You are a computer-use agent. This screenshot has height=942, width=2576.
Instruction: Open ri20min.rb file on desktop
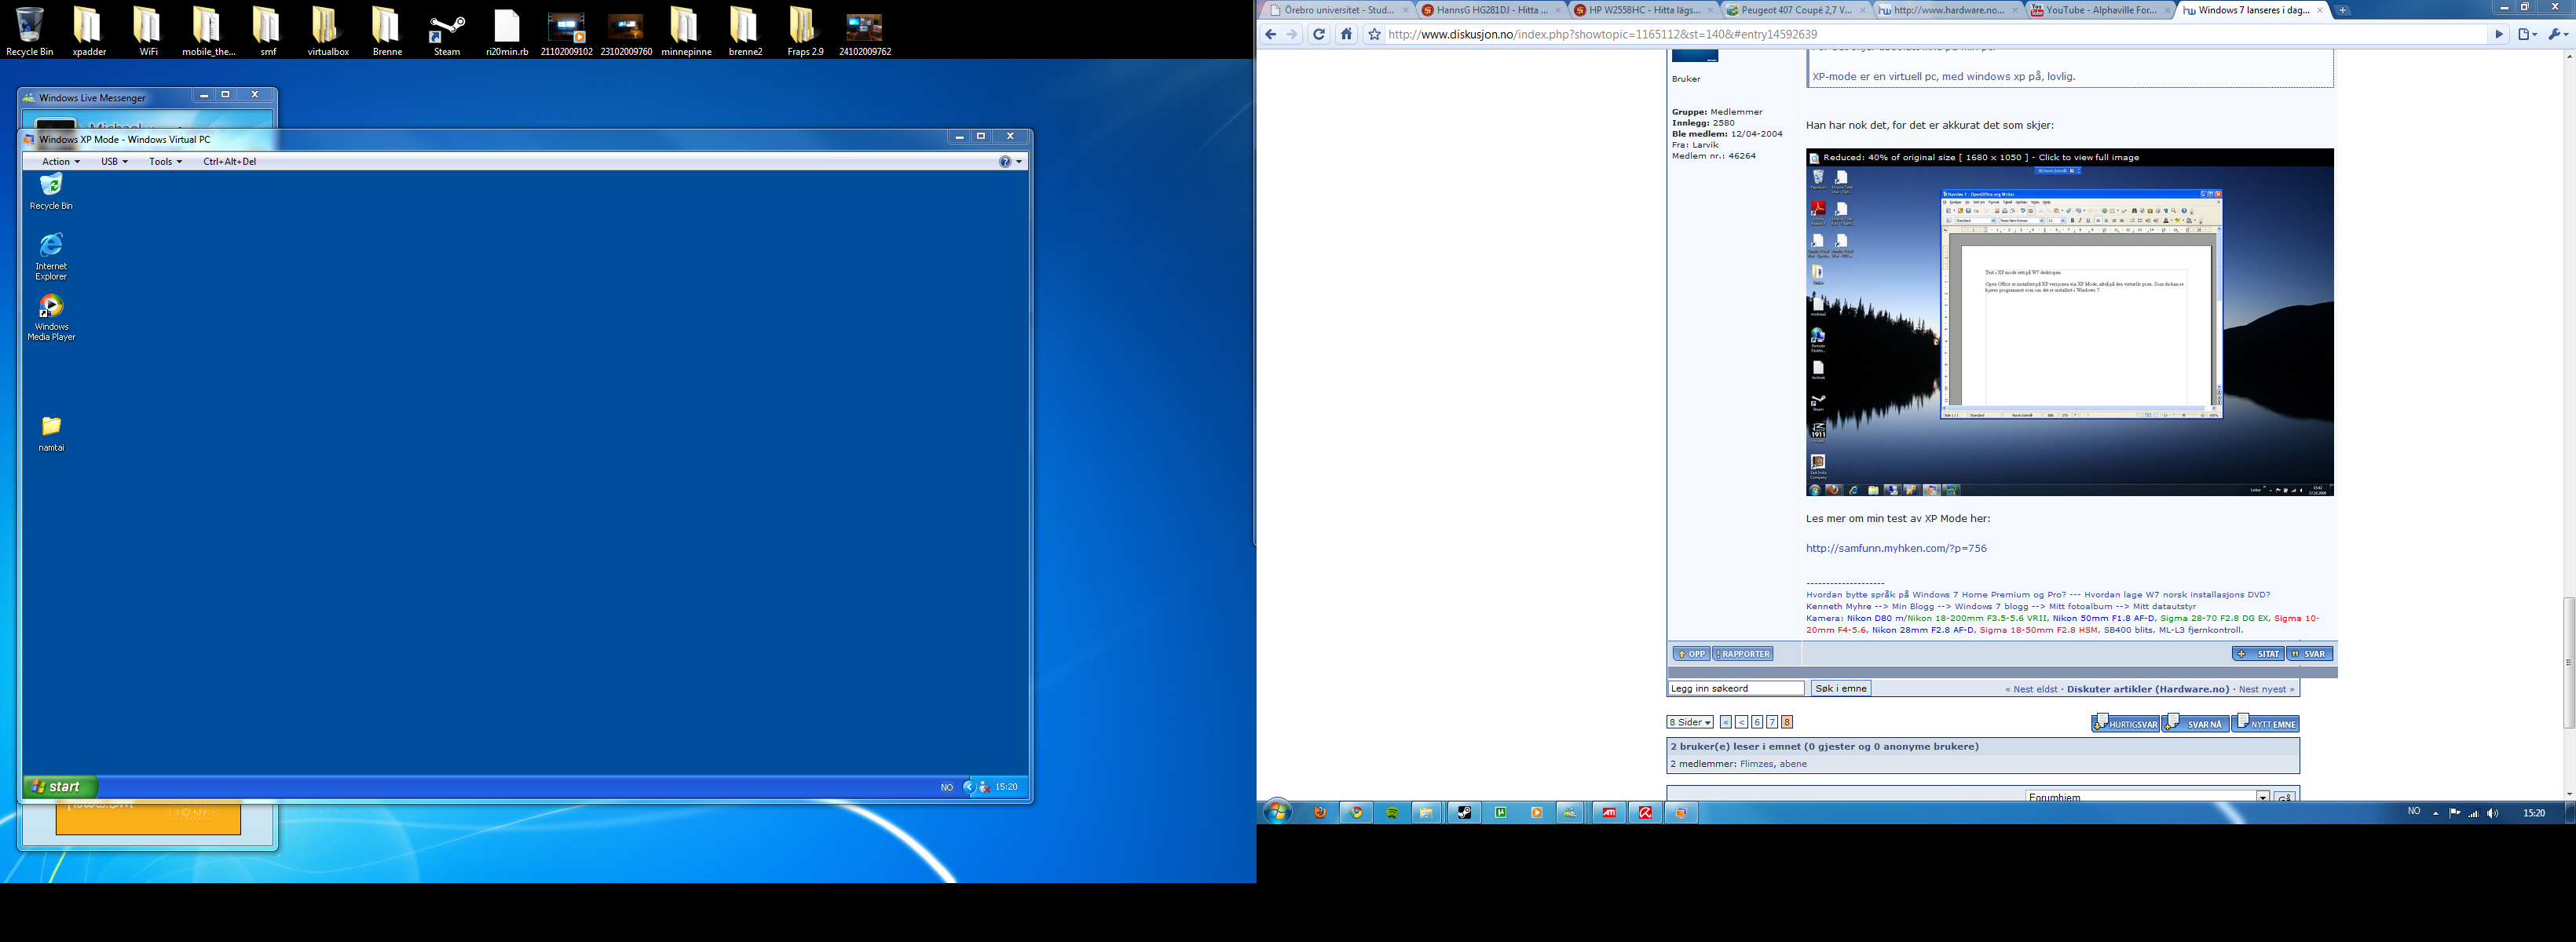coord(507,31)
